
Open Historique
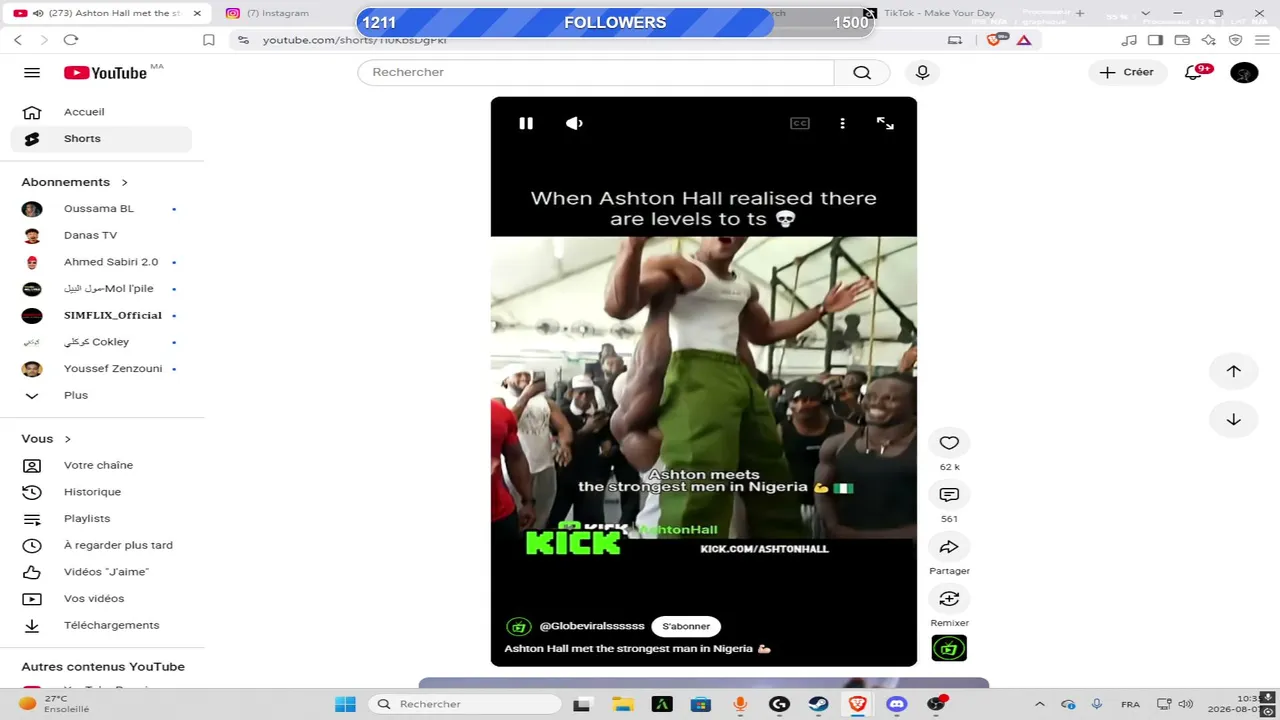[x=101, y=492]
